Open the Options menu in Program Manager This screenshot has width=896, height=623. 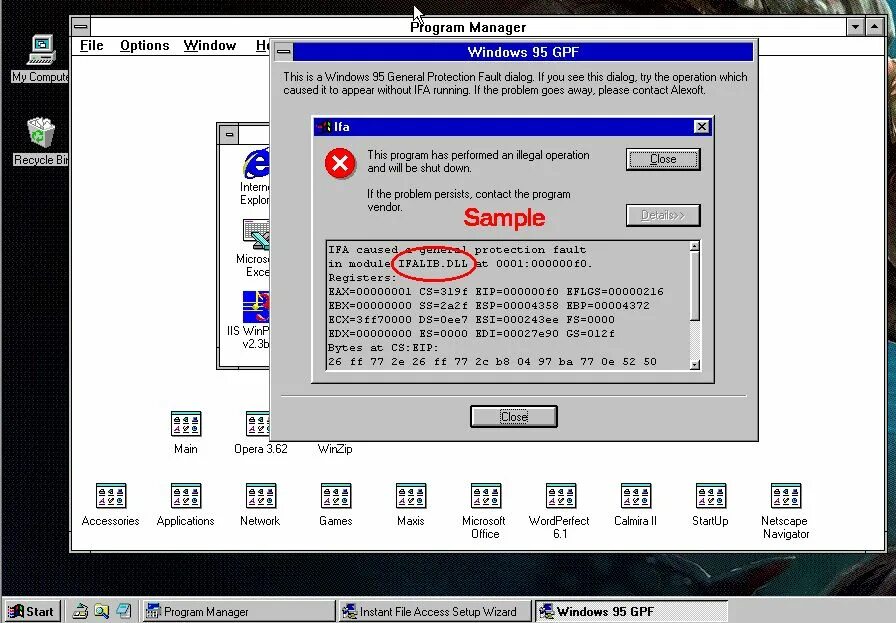tap(145, 46)
